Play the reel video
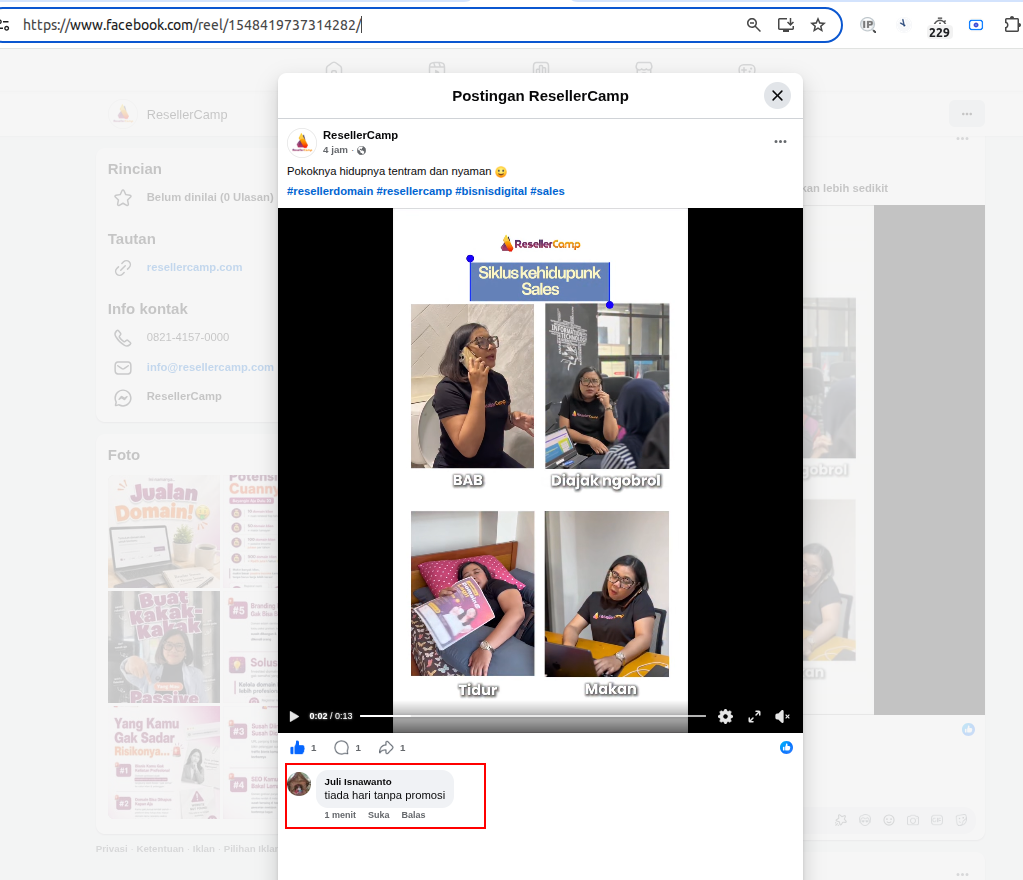The height and width of the screenshot is (880, 1023). [294, 716]
